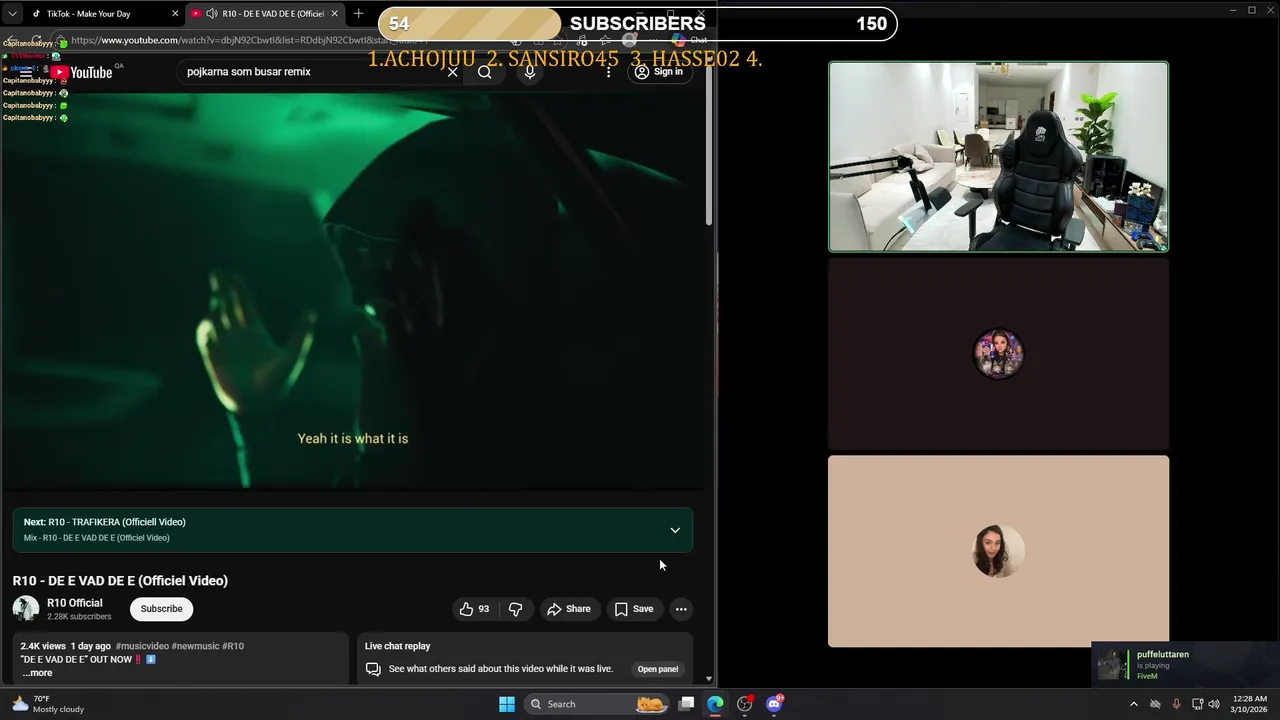Open clock and date 12:28 AM
The height and width of the screenshot is (720, 1280).
tap(1250, 704)
